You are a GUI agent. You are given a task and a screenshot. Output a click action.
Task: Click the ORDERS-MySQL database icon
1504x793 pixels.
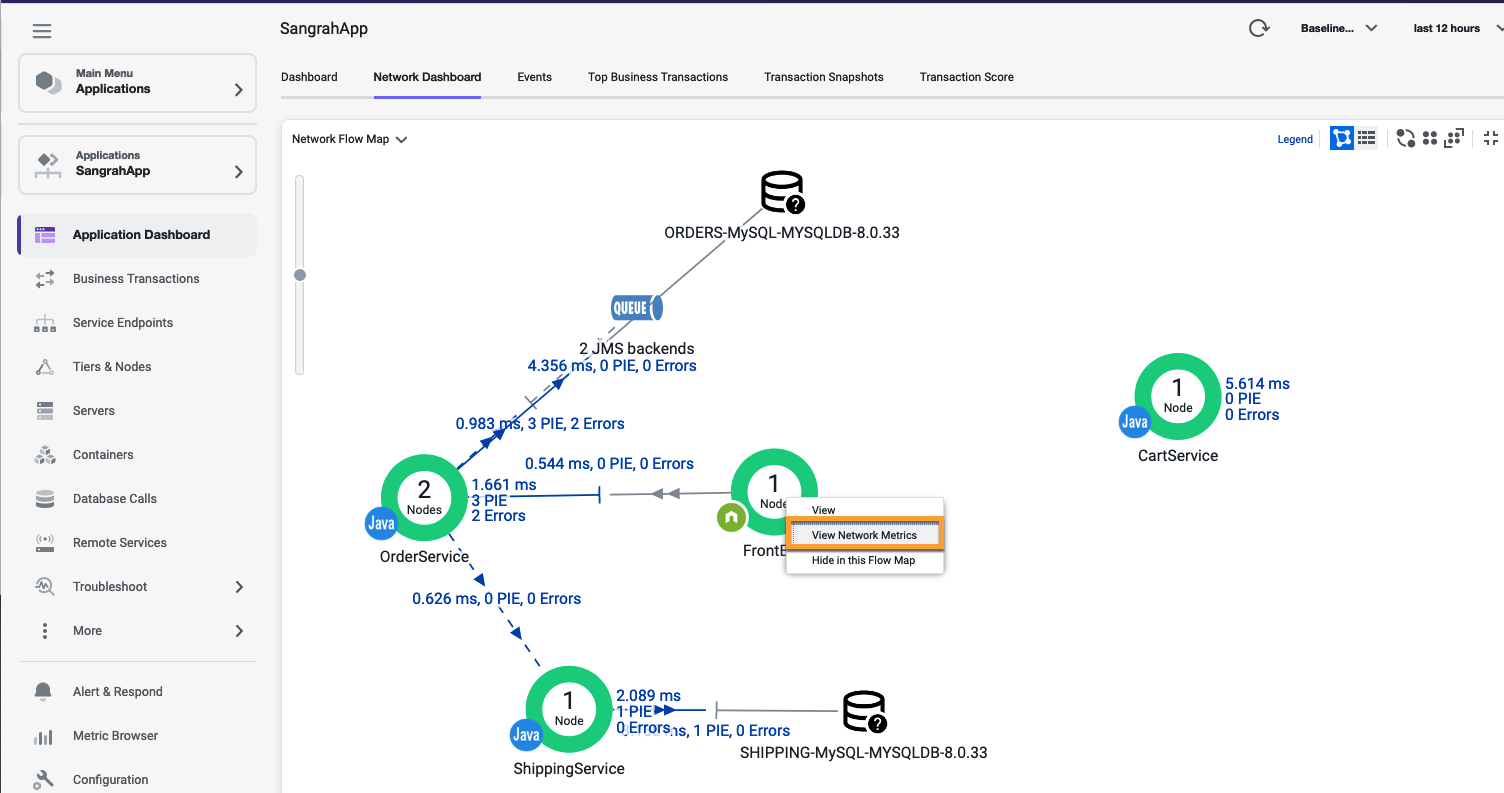[782, 192]
